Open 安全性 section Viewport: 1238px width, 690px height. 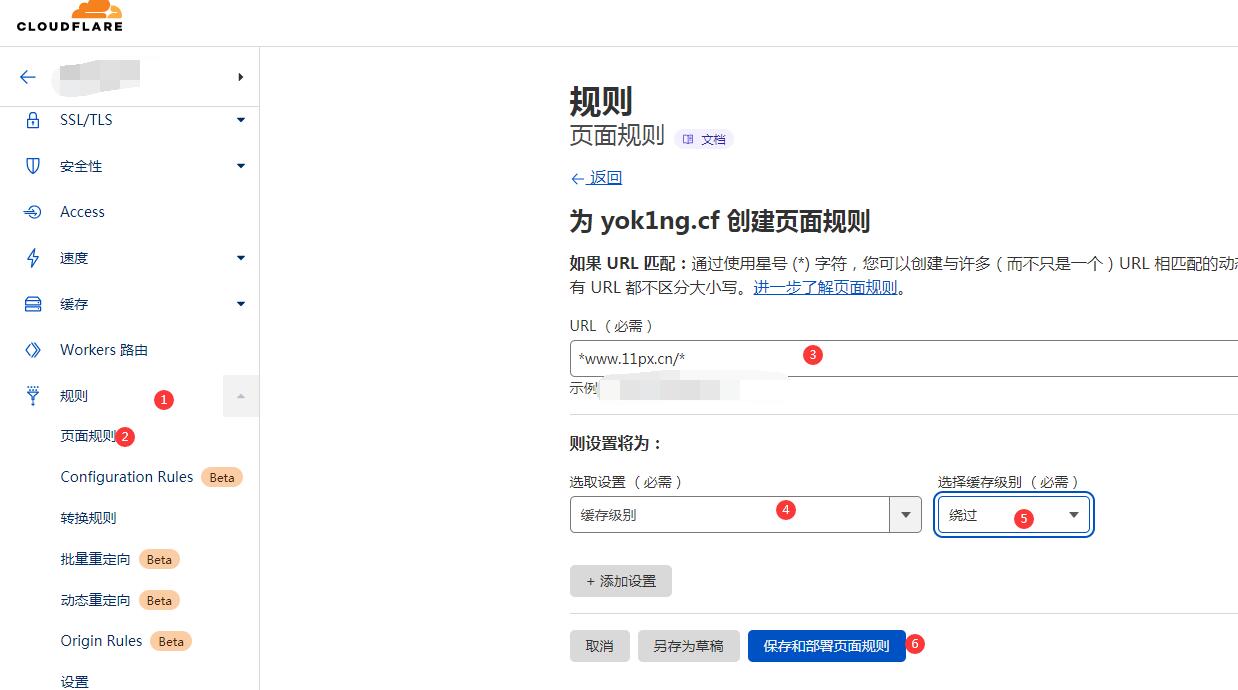(81, 166)
